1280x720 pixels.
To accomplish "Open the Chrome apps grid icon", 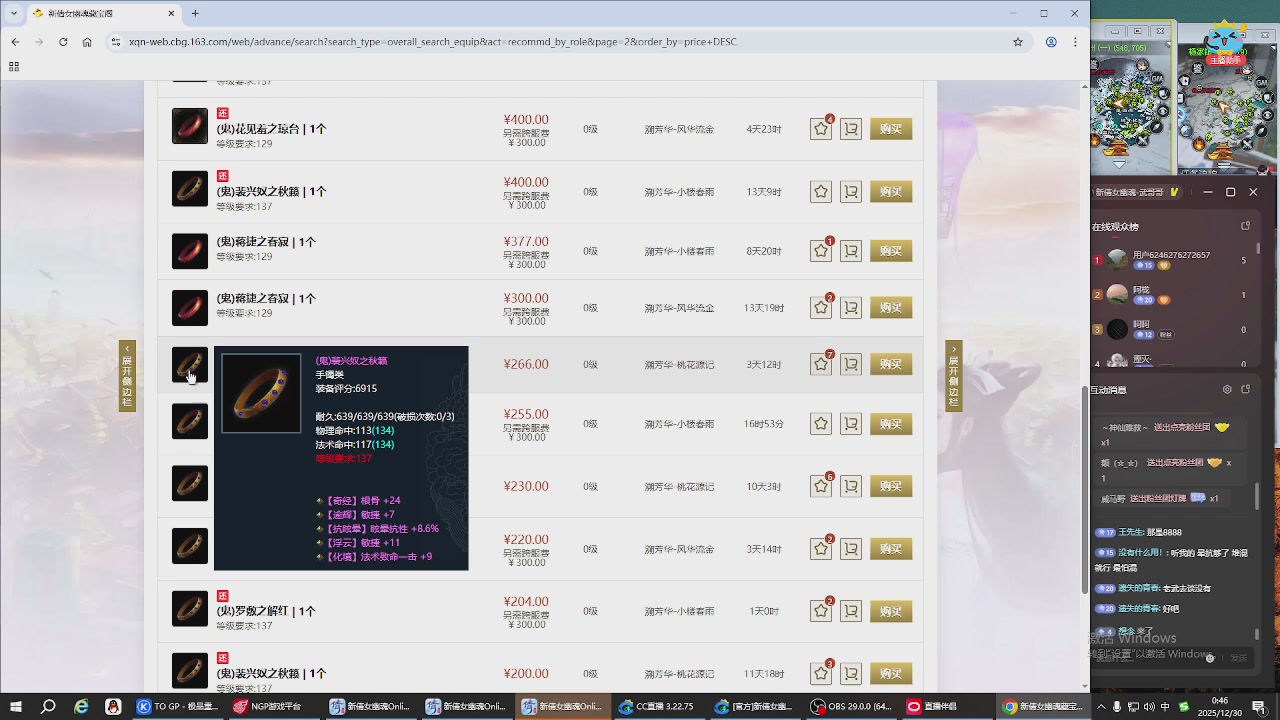I will click(x=14, y=67).
